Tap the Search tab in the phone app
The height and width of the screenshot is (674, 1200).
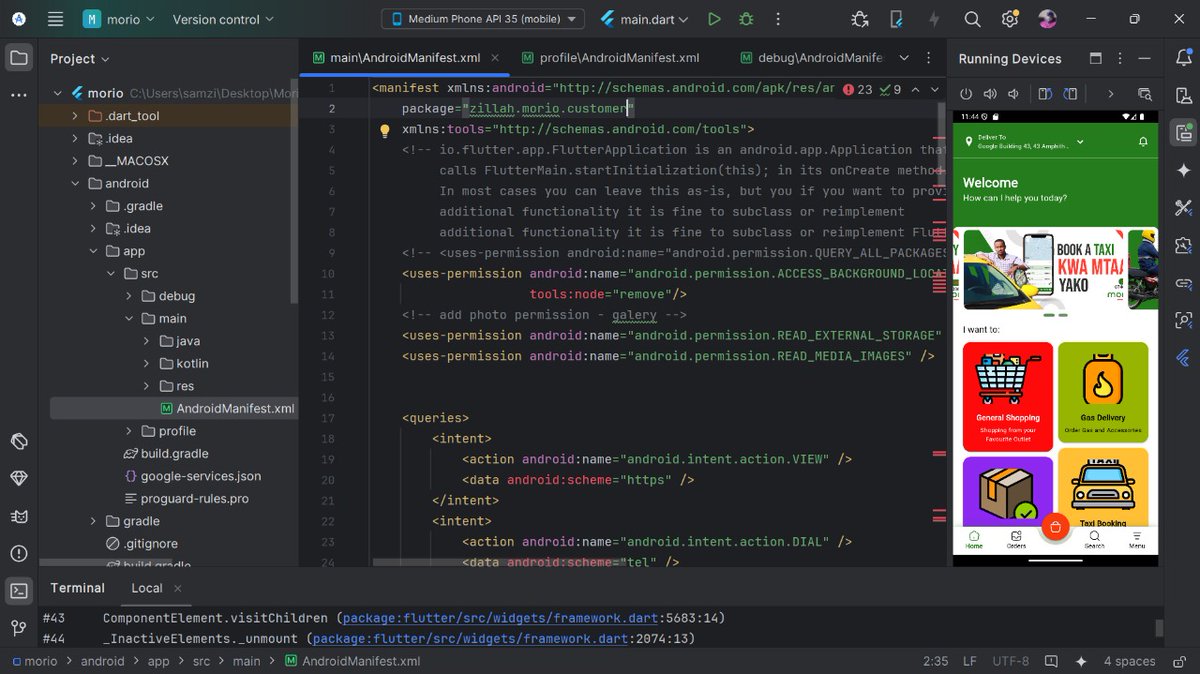(x=1095, y=540)
